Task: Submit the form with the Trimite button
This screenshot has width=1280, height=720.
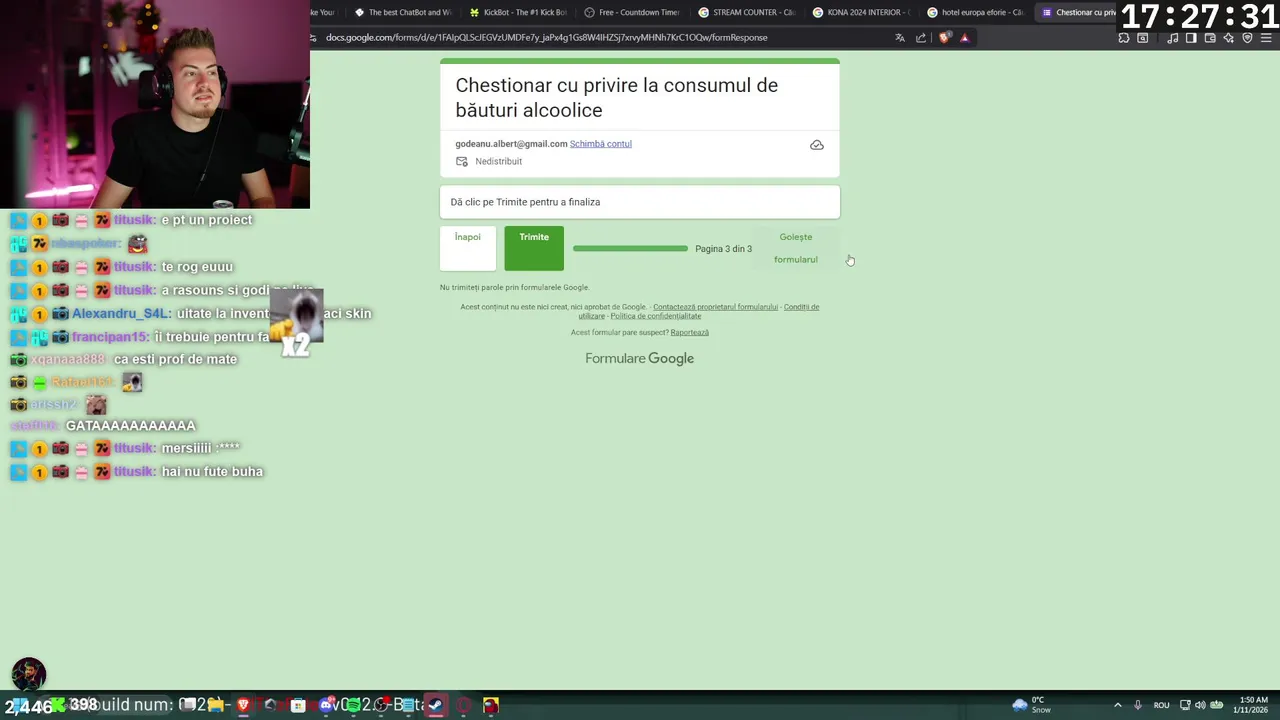Action: [x=534, y=248]
